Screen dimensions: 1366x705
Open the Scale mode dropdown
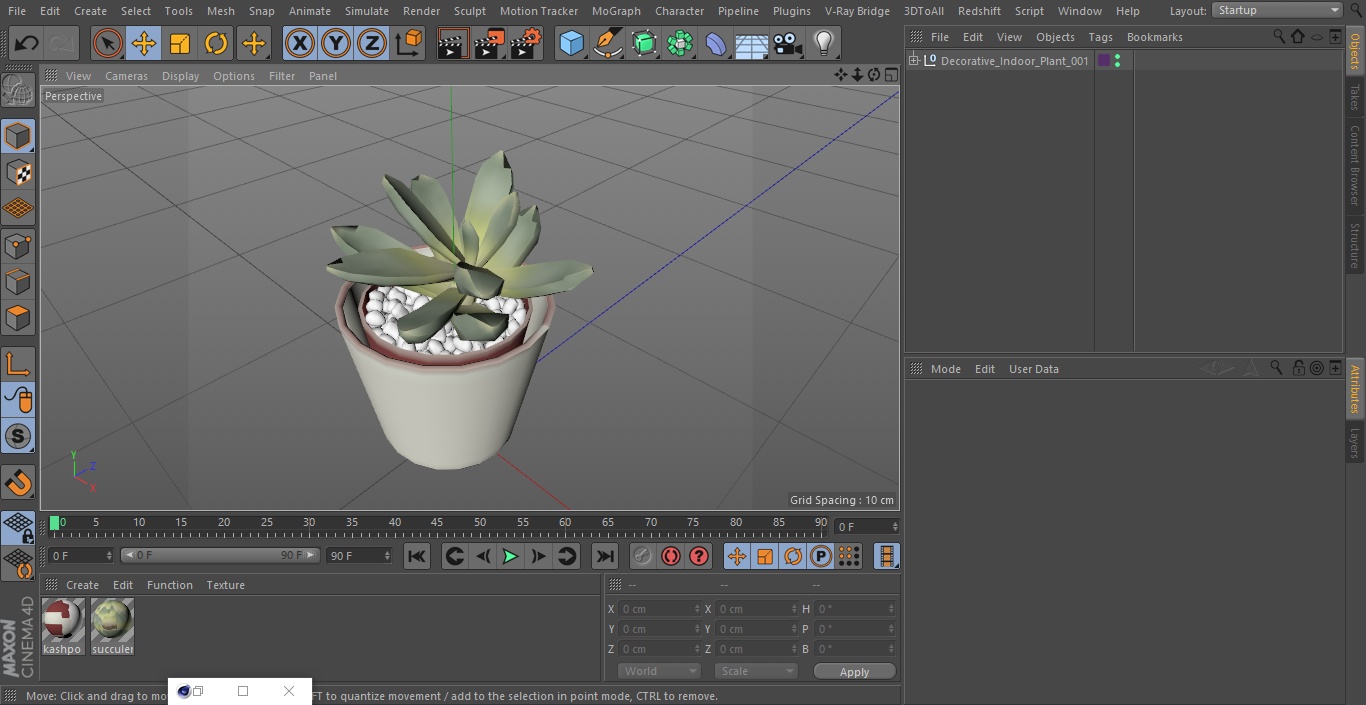(x=756, y=671)
